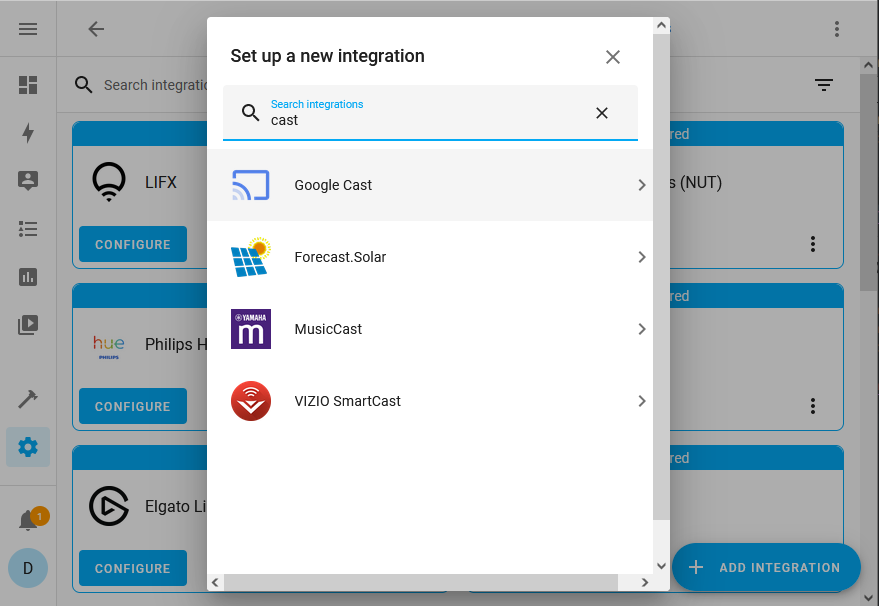Click the Forecast.Solar panel icon
This screenshot has width=879, height=606.
pos(251,257)
